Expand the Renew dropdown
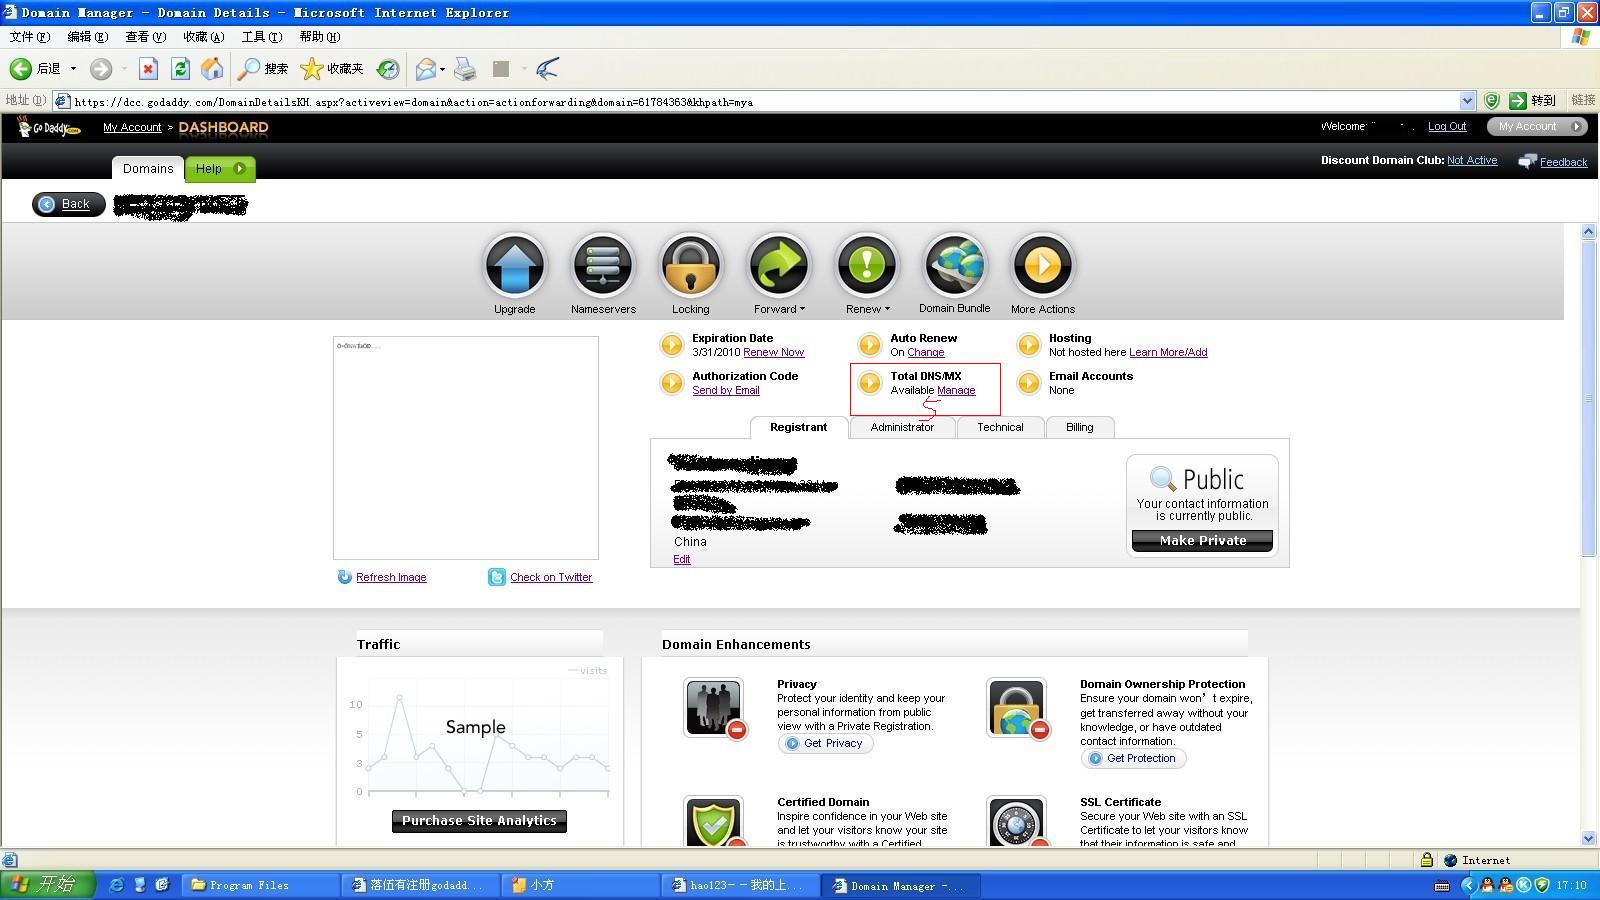The image size is (1600, 900). pyautogui.click(x=868, y=309)
